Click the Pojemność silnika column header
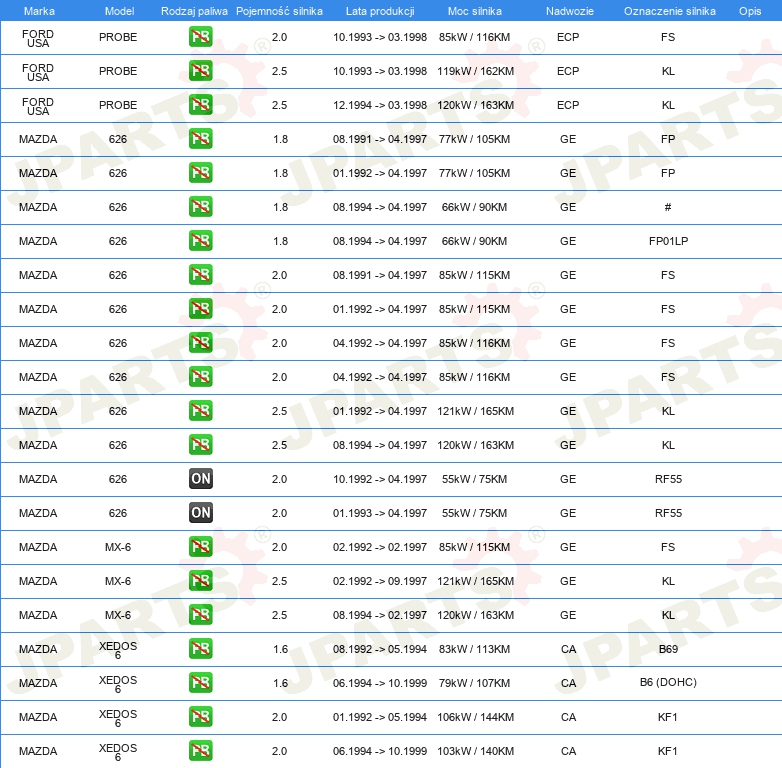 (x=279, y=11)
